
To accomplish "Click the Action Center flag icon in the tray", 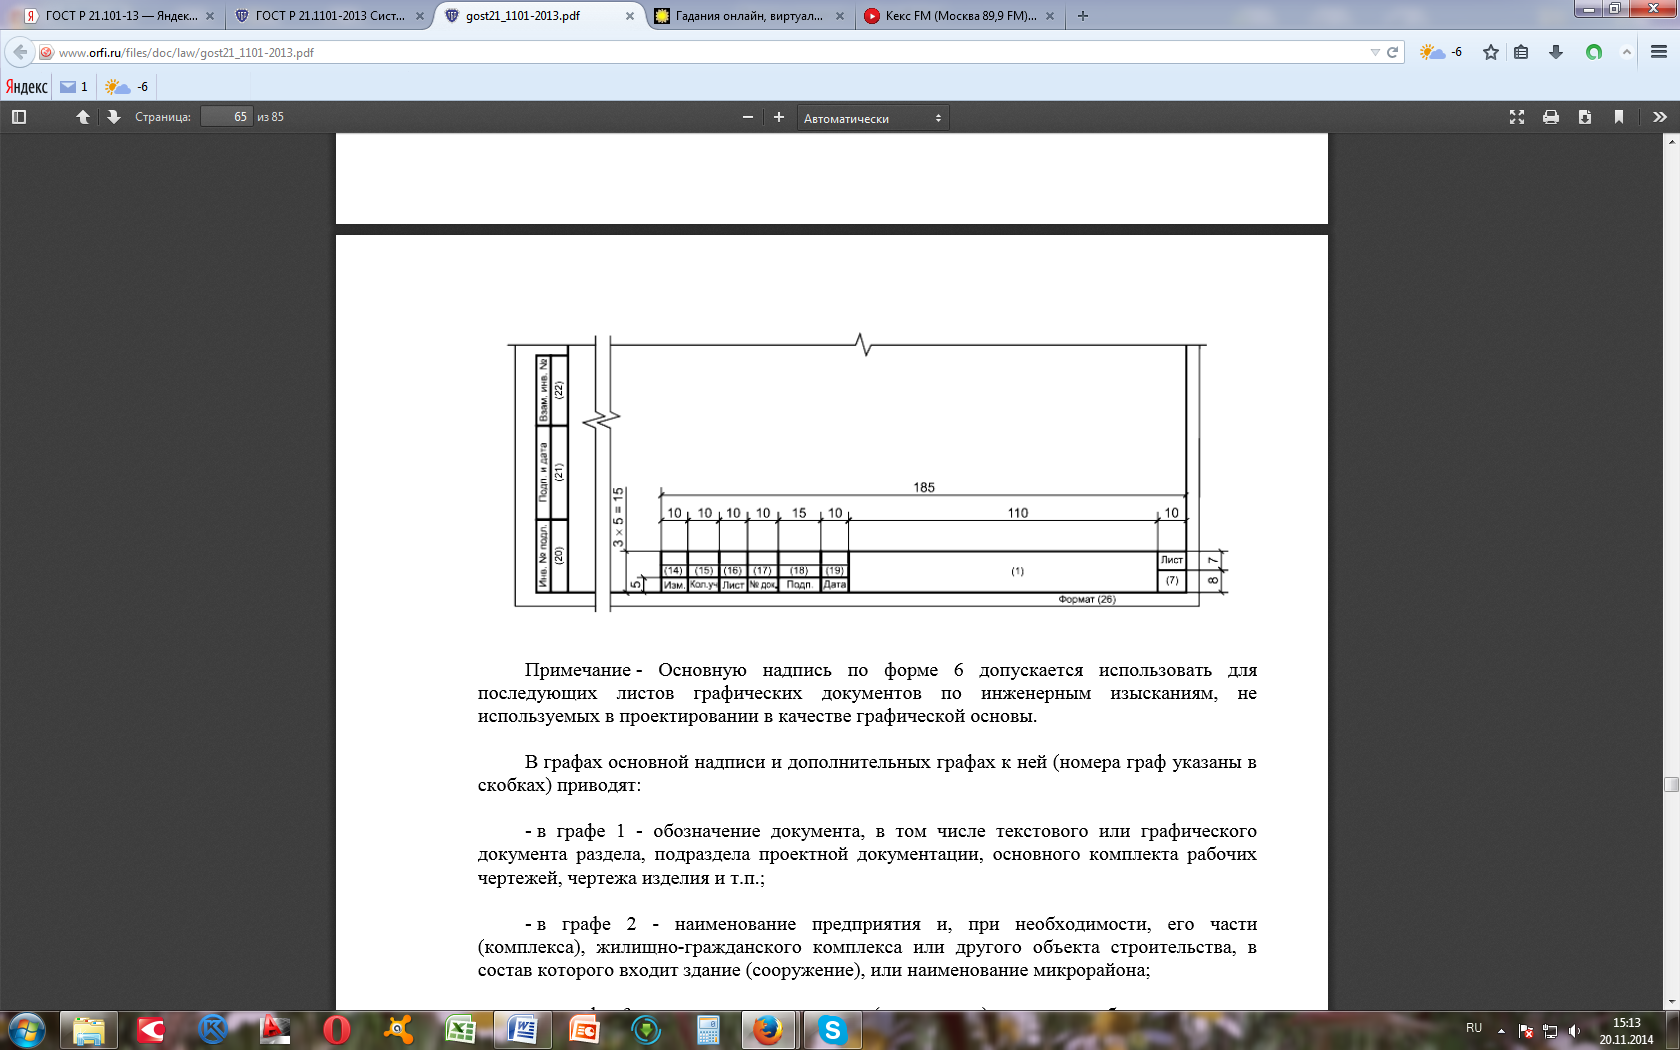I will tap(1526, 1030).
